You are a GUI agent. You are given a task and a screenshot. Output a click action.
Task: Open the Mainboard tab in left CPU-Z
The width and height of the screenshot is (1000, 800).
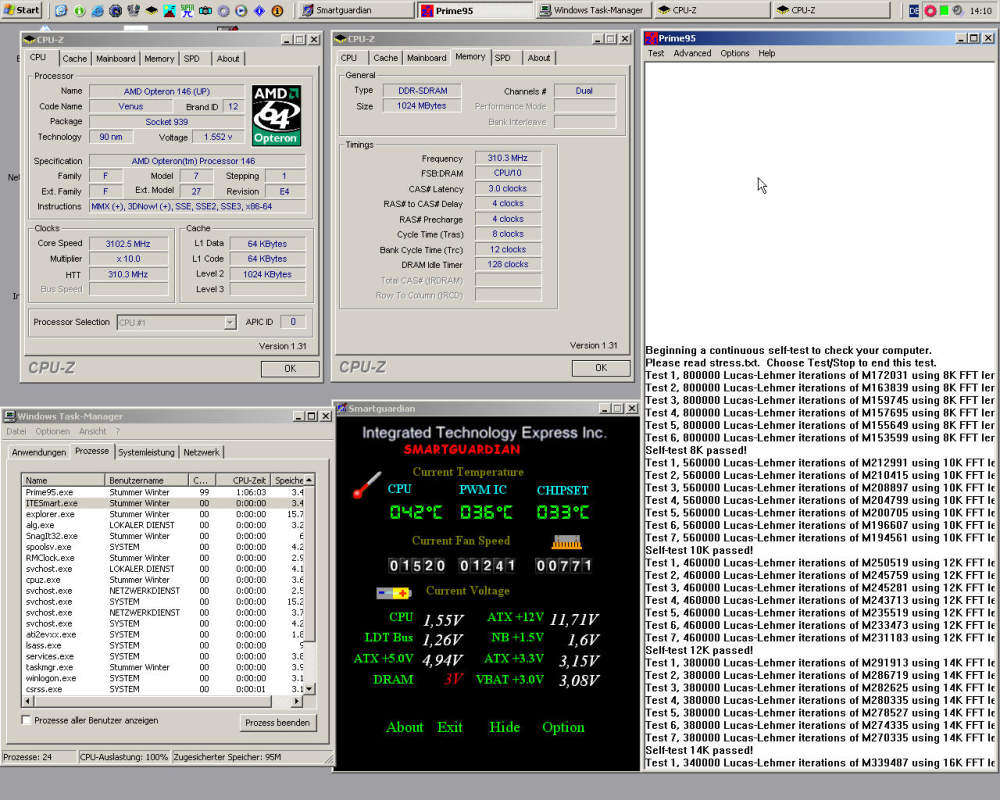115,58
